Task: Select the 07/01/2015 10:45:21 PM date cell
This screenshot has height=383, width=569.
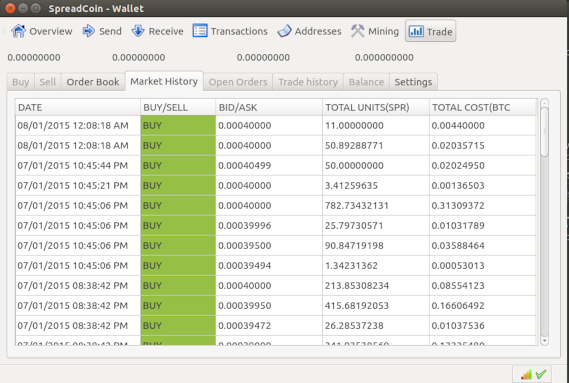Action: point(78,186)
